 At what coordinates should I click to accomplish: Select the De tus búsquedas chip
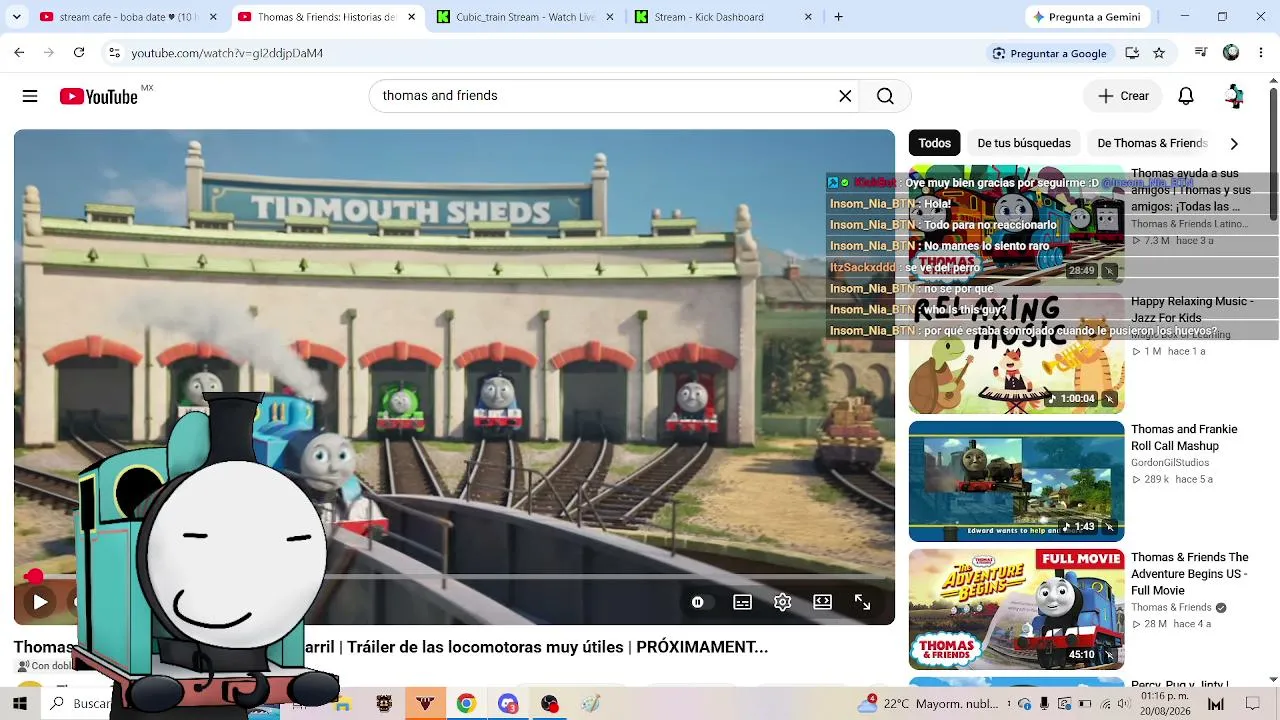1024,143
